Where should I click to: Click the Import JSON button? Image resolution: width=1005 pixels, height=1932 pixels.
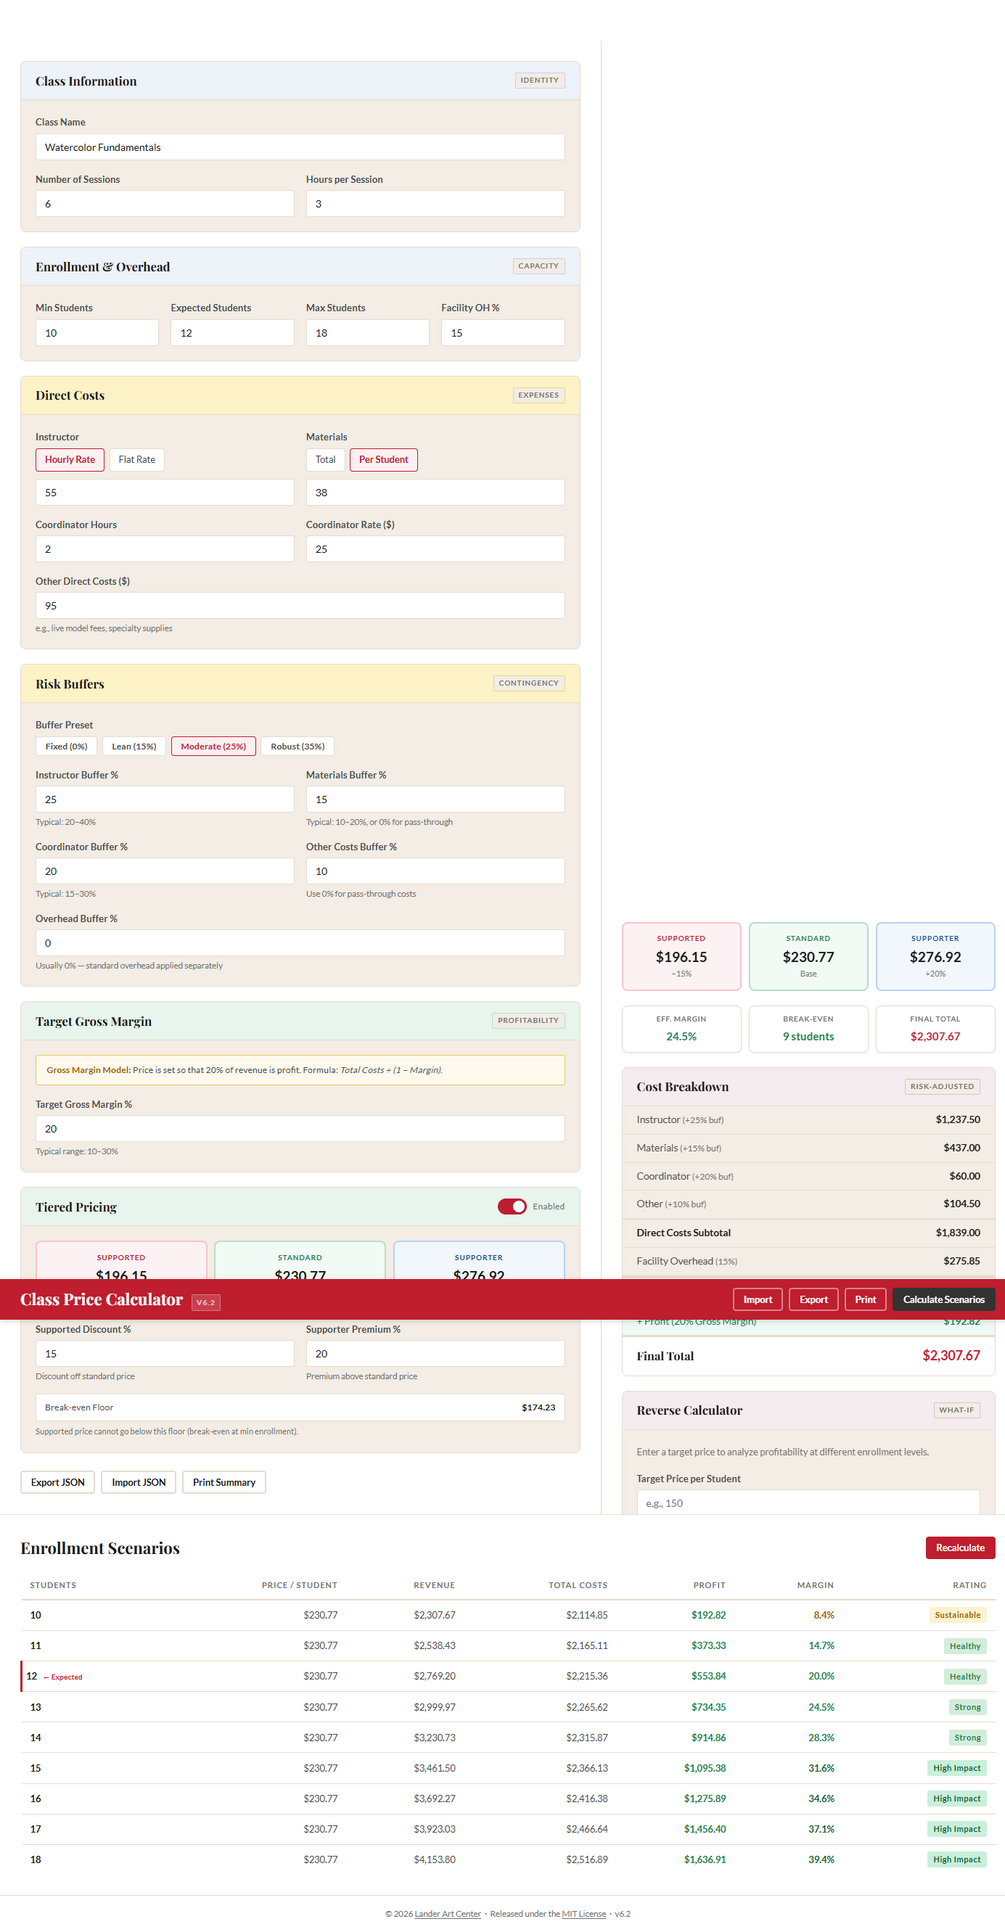point(139,1482)
